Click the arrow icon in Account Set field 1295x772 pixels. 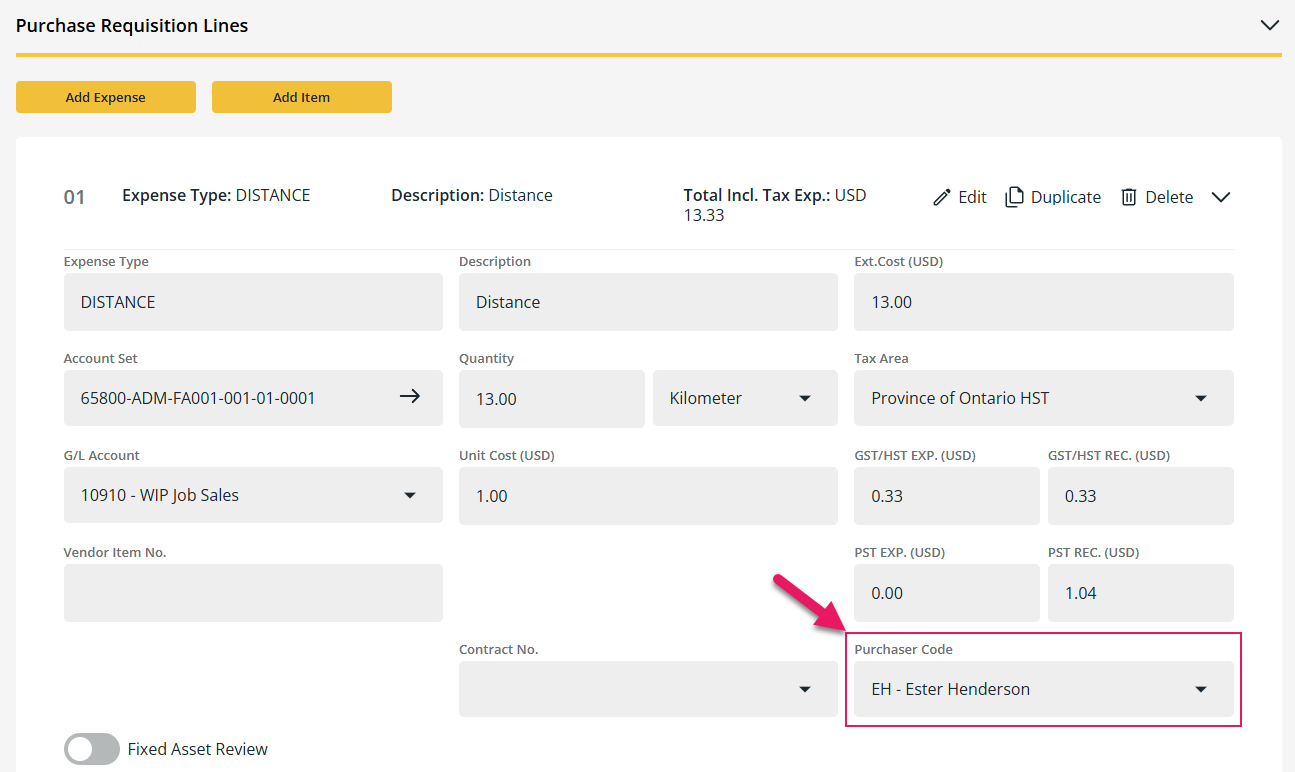410,397
